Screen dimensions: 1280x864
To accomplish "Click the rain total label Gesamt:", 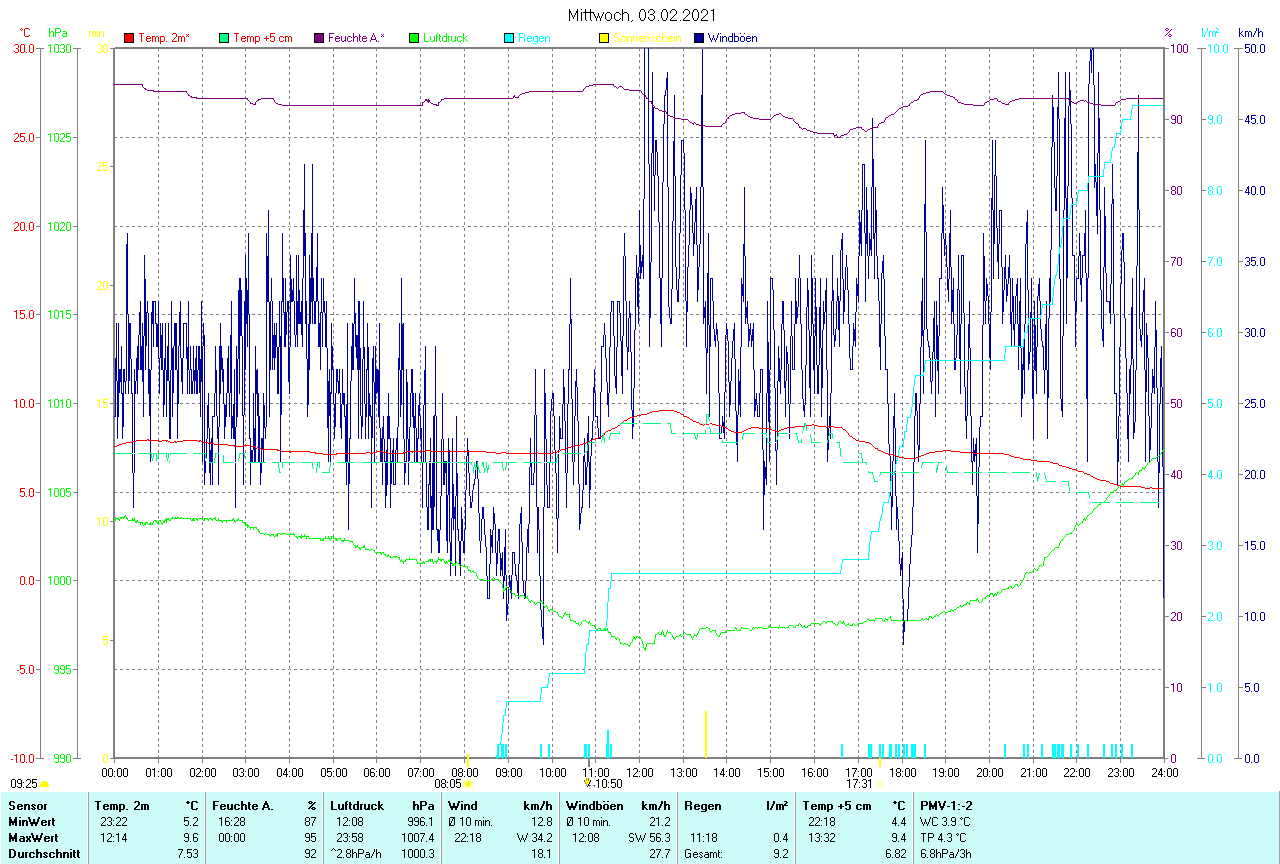I will pyautogui.click(x=705, y=854).
